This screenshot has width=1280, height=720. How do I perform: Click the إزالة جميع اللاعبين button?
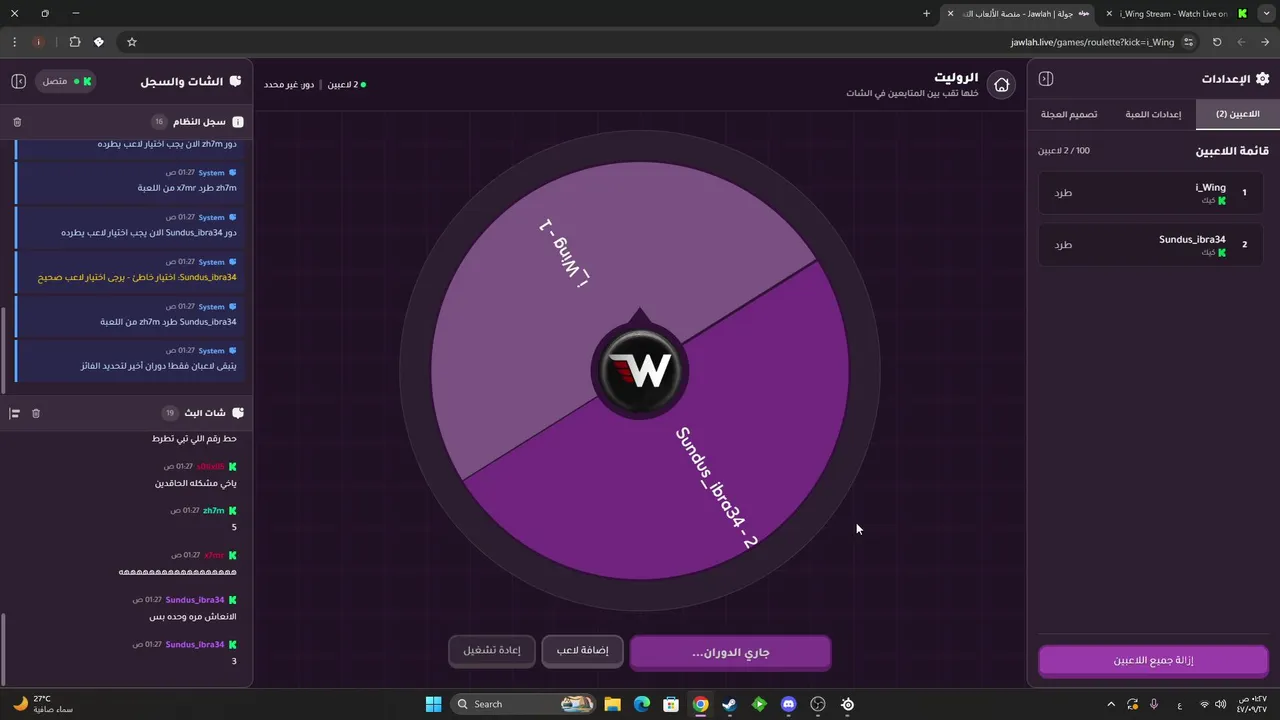[1153, 661]
